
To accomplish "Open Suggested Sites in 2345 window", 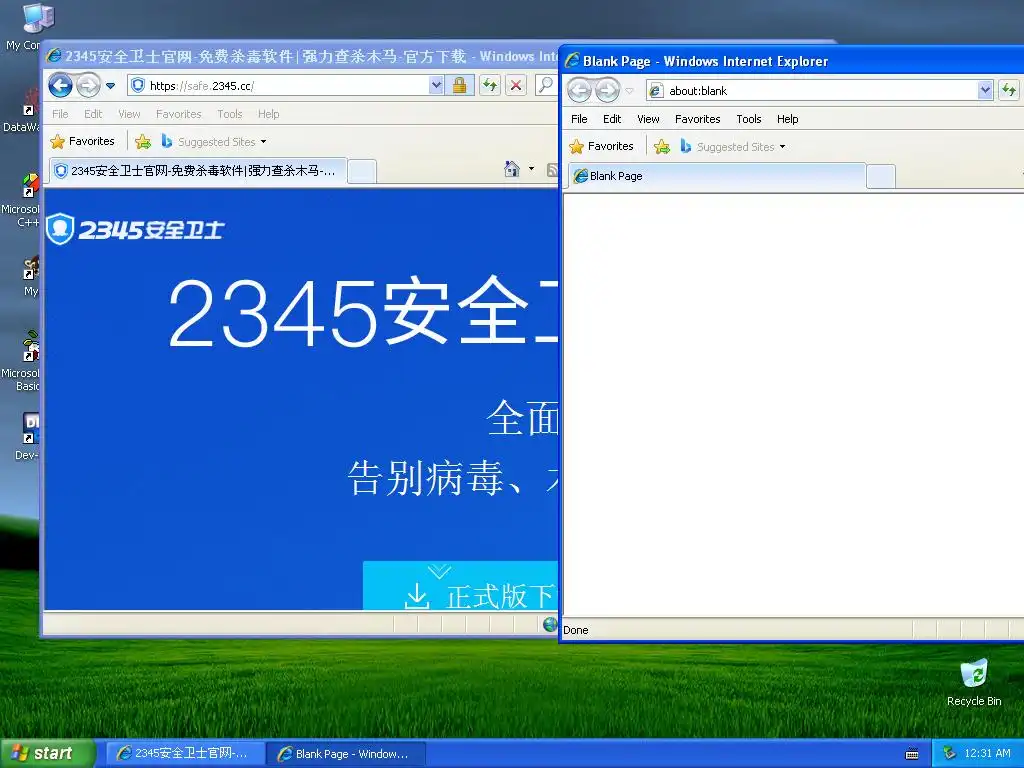I will point(214,142).
